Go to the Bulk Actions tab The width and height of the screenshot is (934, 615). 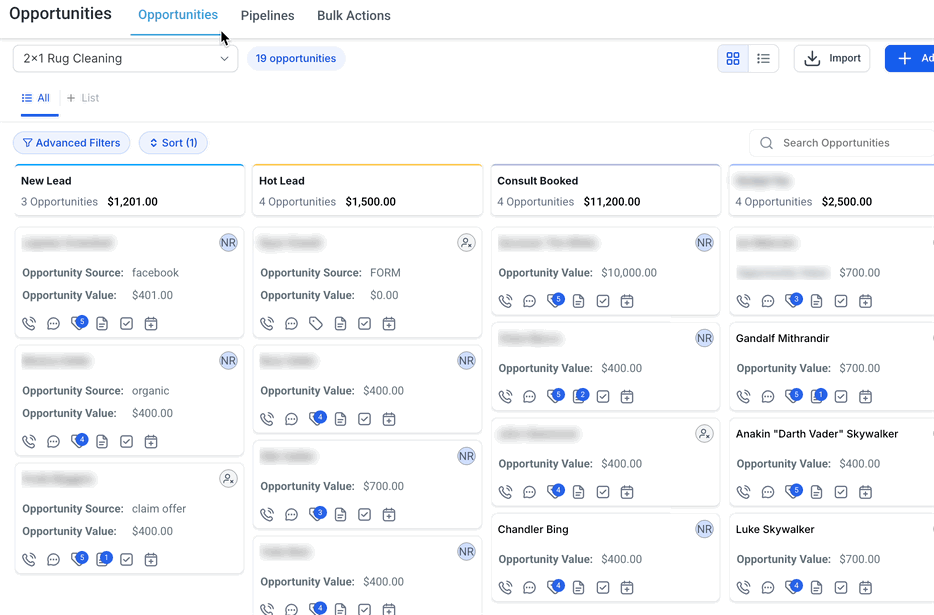click(353, 16)
